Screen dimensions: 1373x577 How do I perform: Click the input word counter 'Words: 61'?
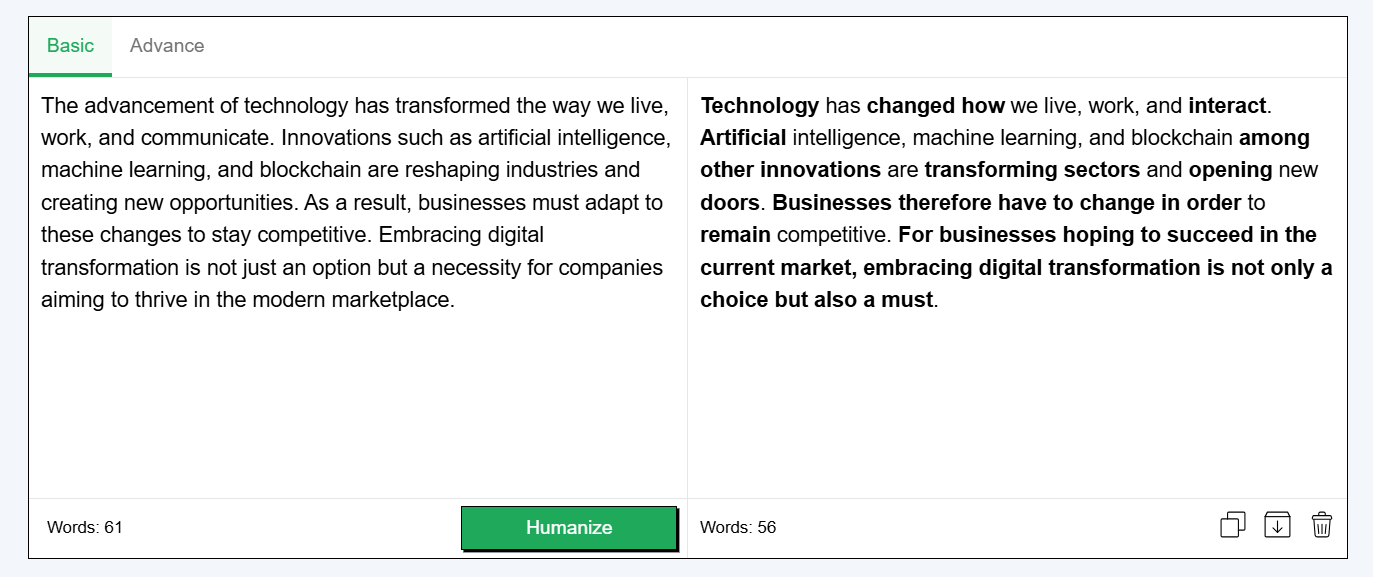(85, 527)
